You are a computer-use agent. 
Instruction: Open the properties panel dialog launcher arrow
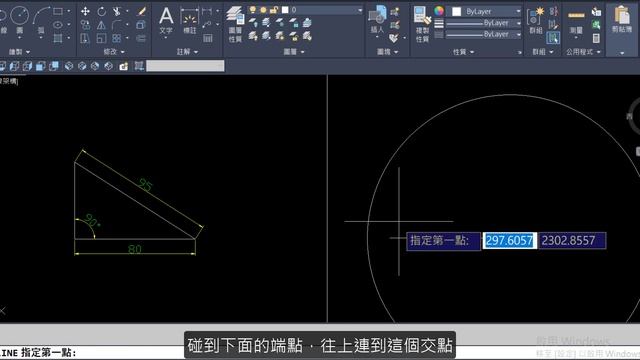(520, 53)
